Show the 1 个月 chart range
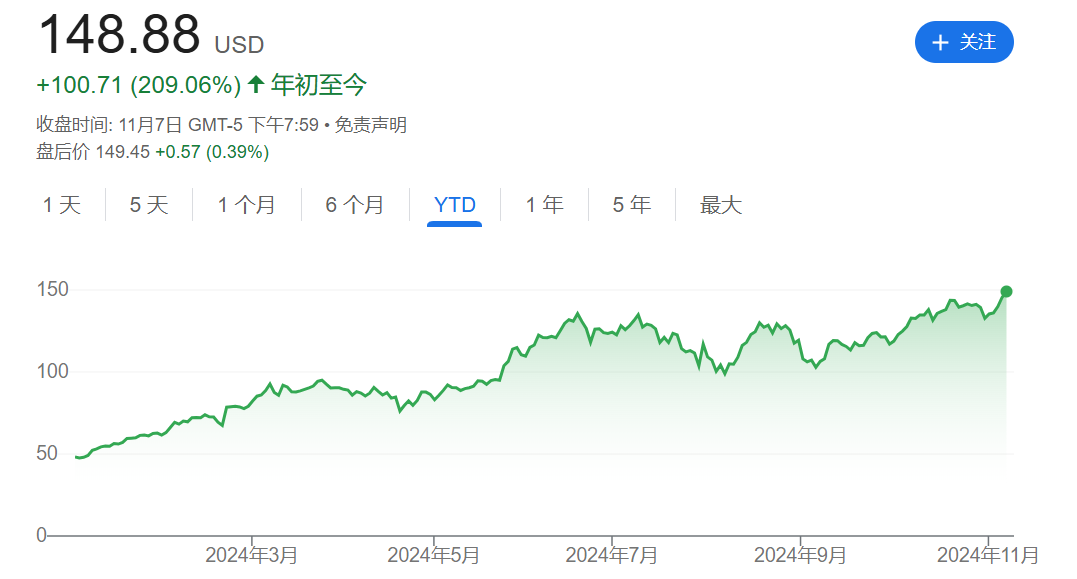Viewport: 1077px width, 579px height. (x=246, y=205)
